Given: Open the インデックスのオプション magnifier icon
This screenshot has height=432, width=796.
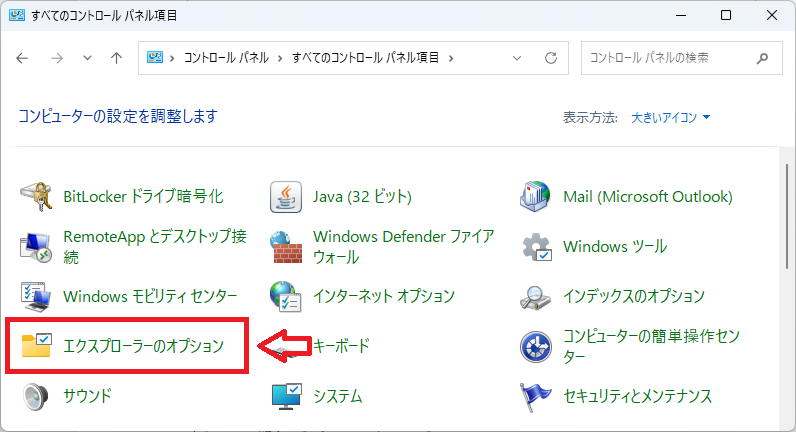Looking at the screenshot, I should [536, 297].
